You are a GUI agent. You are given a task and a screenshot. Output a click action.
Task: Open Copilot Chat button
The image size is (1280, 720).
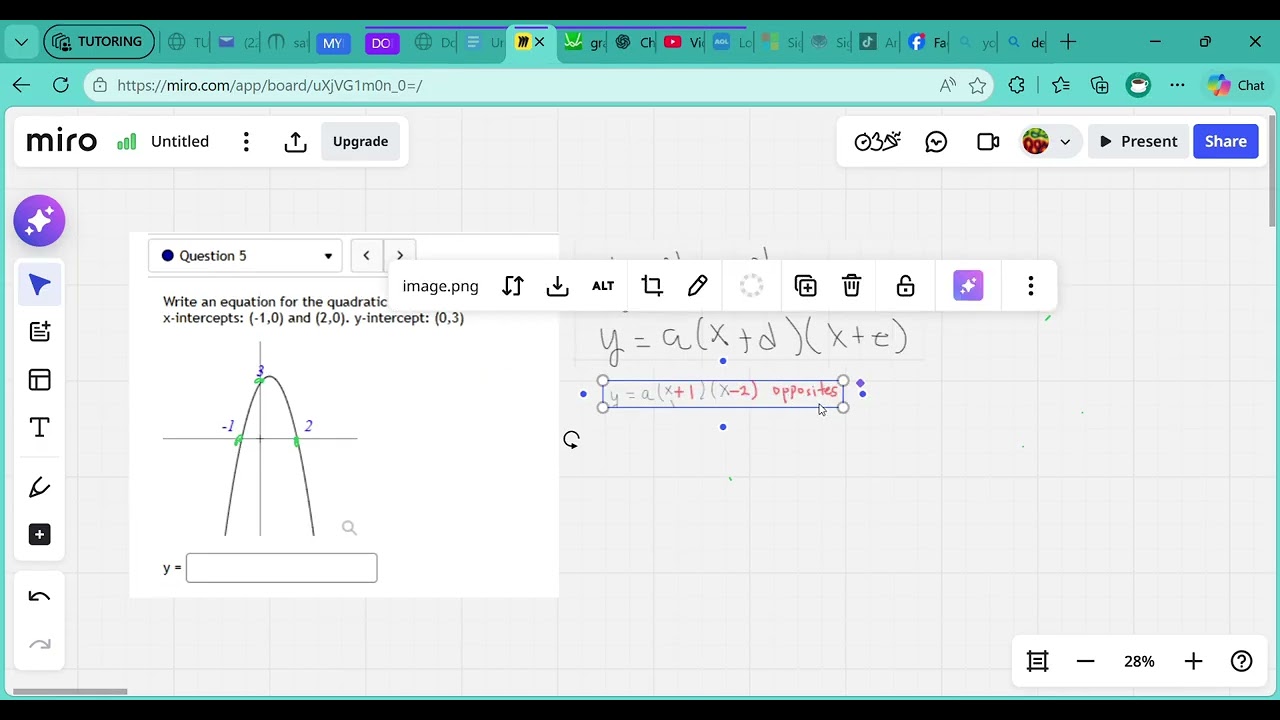(x=1236, y=86)
